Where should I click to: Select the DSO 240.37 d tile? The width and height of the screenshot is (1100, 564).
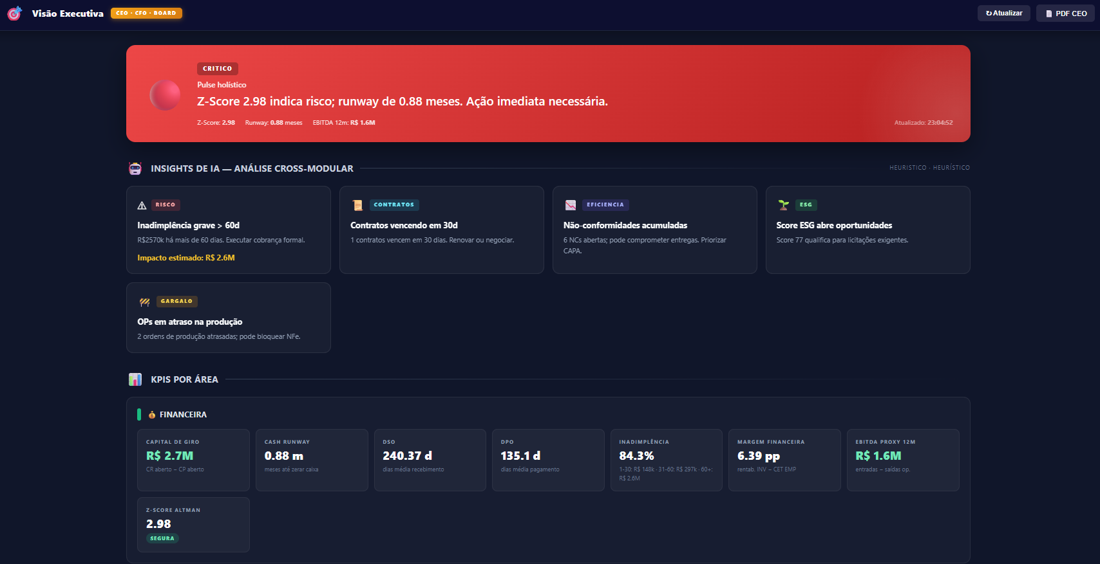(430, 460)
